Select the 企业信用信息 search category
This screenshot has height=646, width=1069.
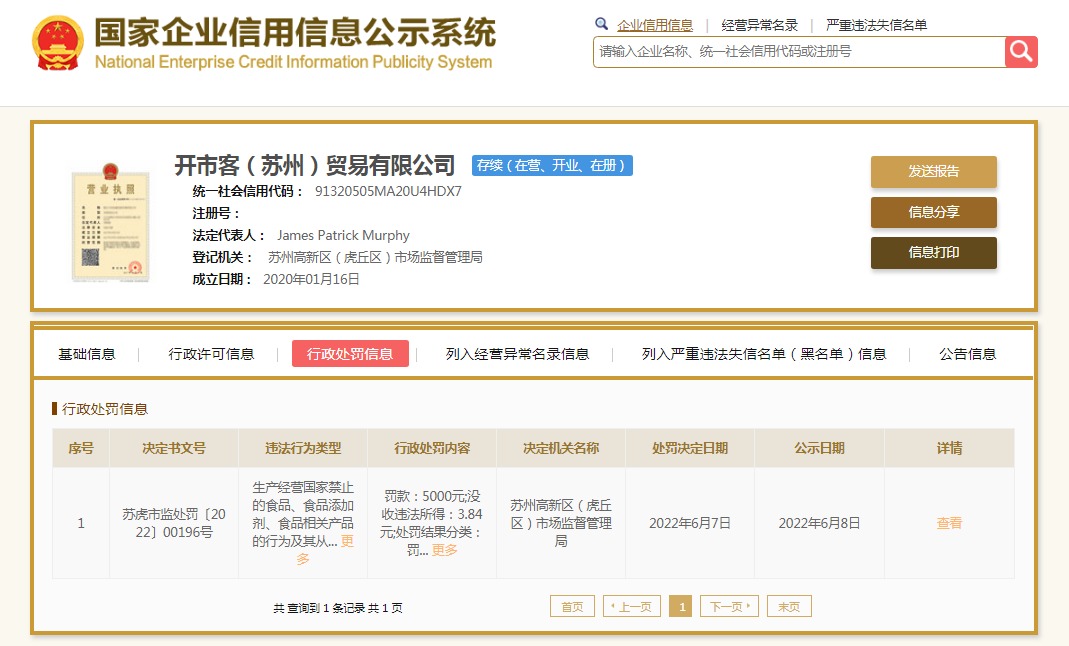pos(654,25)
